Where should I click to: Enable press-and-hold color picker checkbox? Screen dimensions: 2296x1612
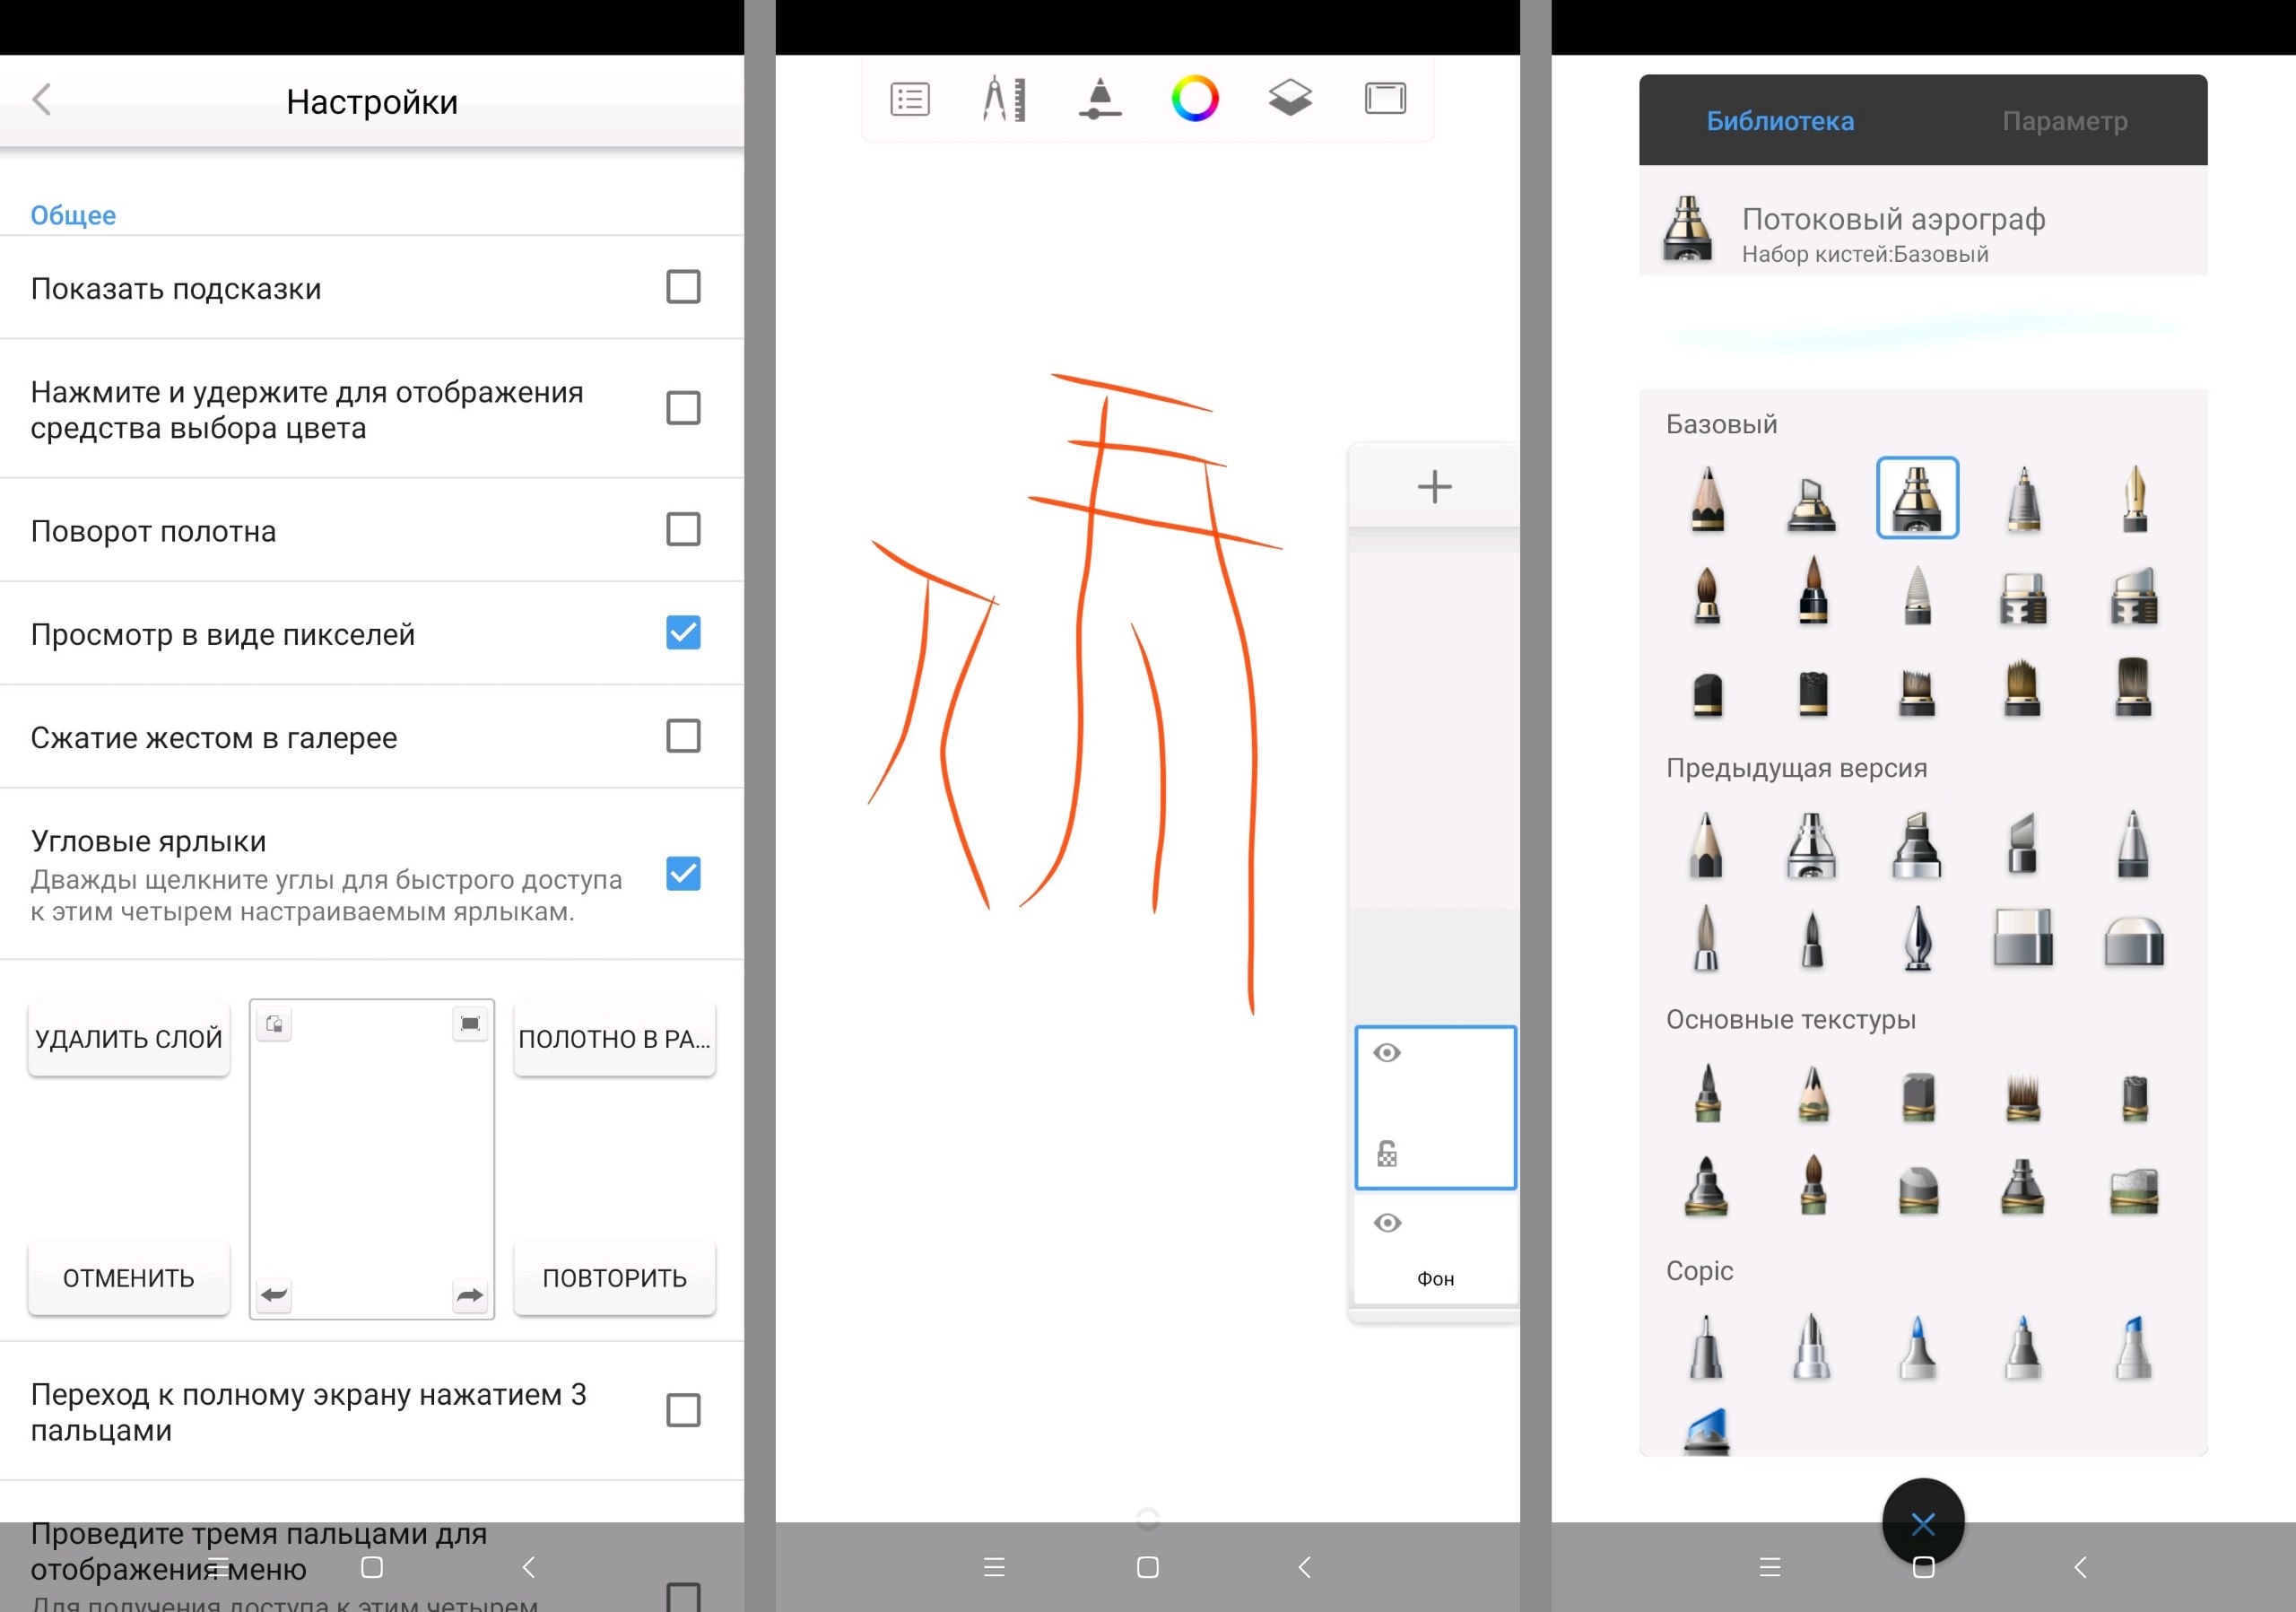tap(683, 408)
